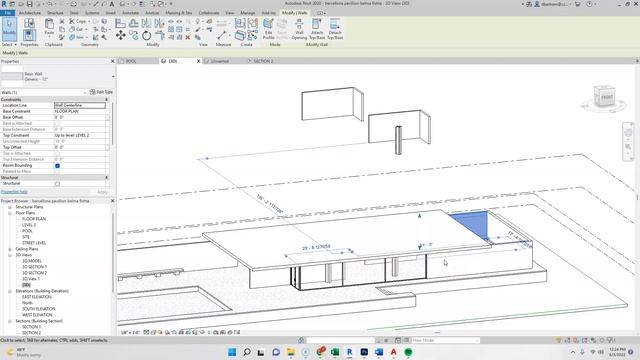Viewport: 640px width, 360px height.
Task: Open Photoshop from the Windows taskbar
Action: click(364, 352)
